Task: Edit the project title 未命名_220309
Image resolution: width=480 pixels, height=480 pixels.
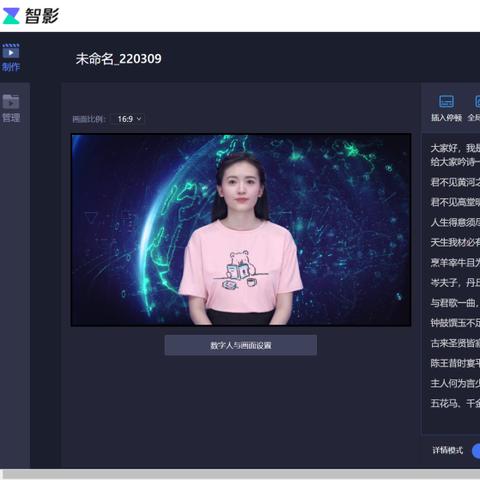Action: [118, 59]
